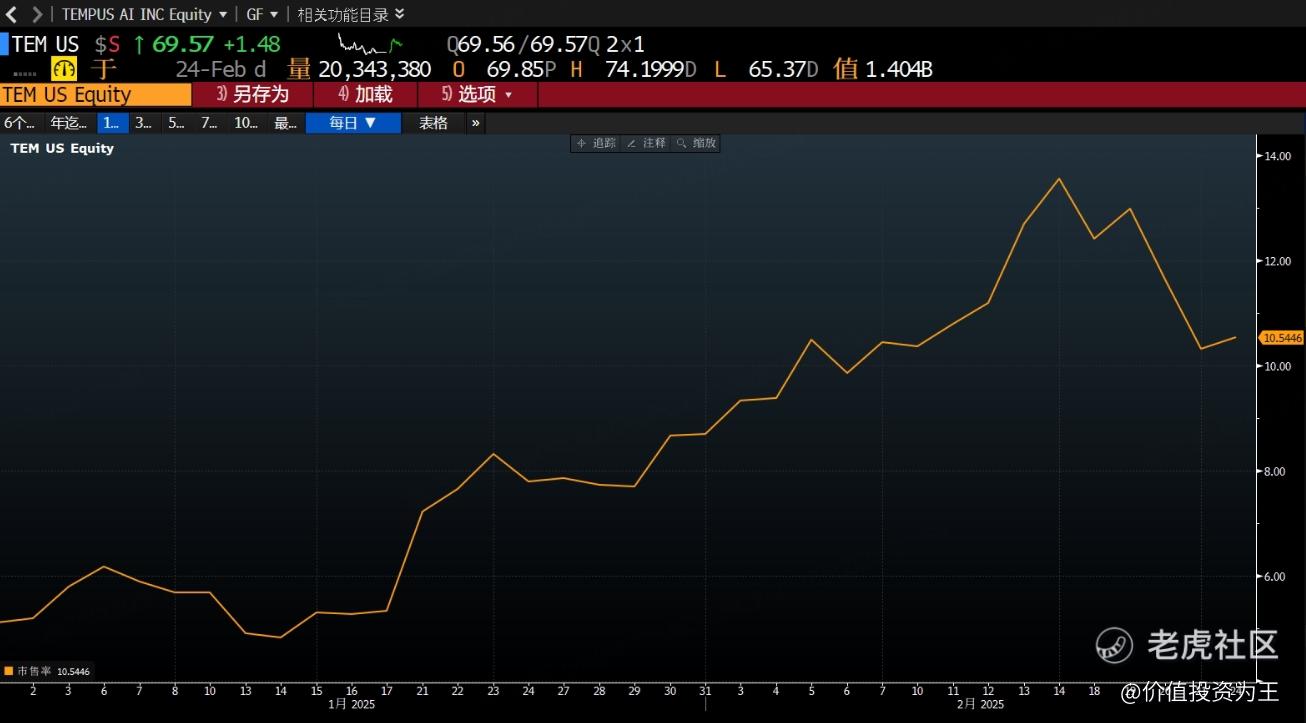Click the open price 69.85
1306x723 pixels.
[x=515, y=69]
